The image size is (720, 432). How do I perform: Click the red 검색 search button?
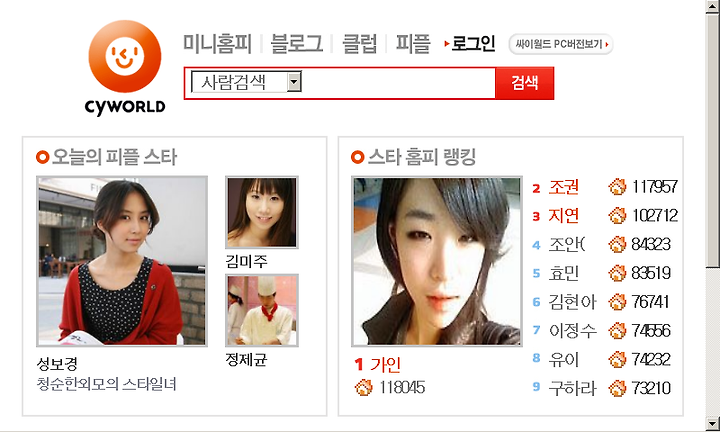[524, 83]
